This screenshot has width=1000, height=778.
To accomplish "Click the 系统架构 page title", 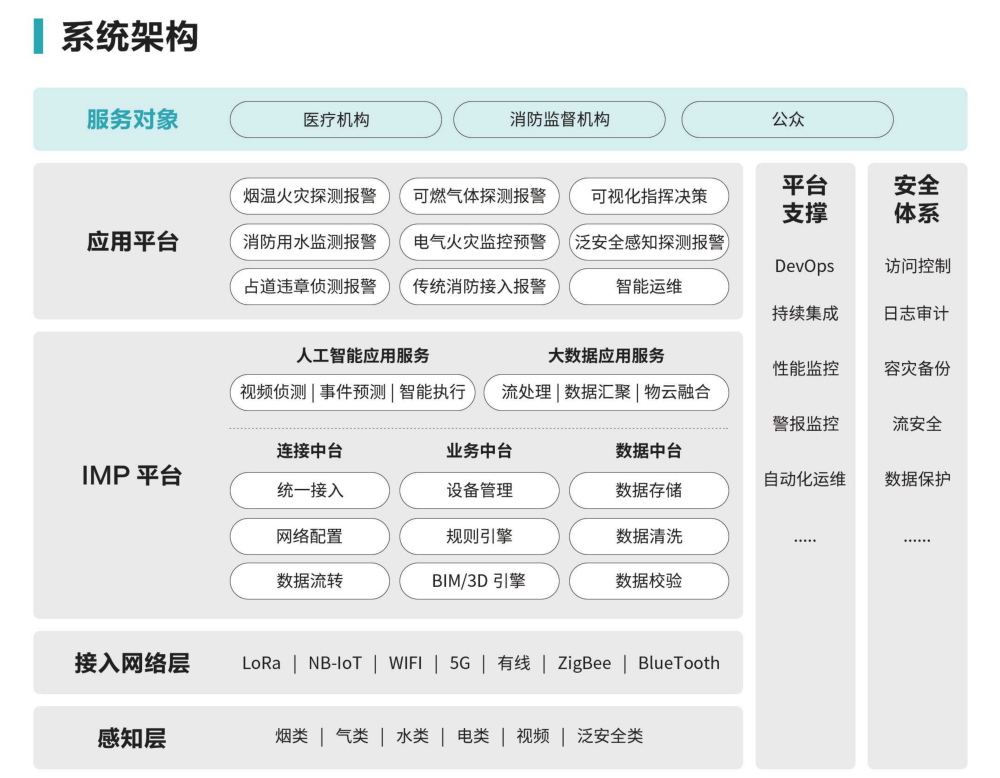I will coord(129,36).
